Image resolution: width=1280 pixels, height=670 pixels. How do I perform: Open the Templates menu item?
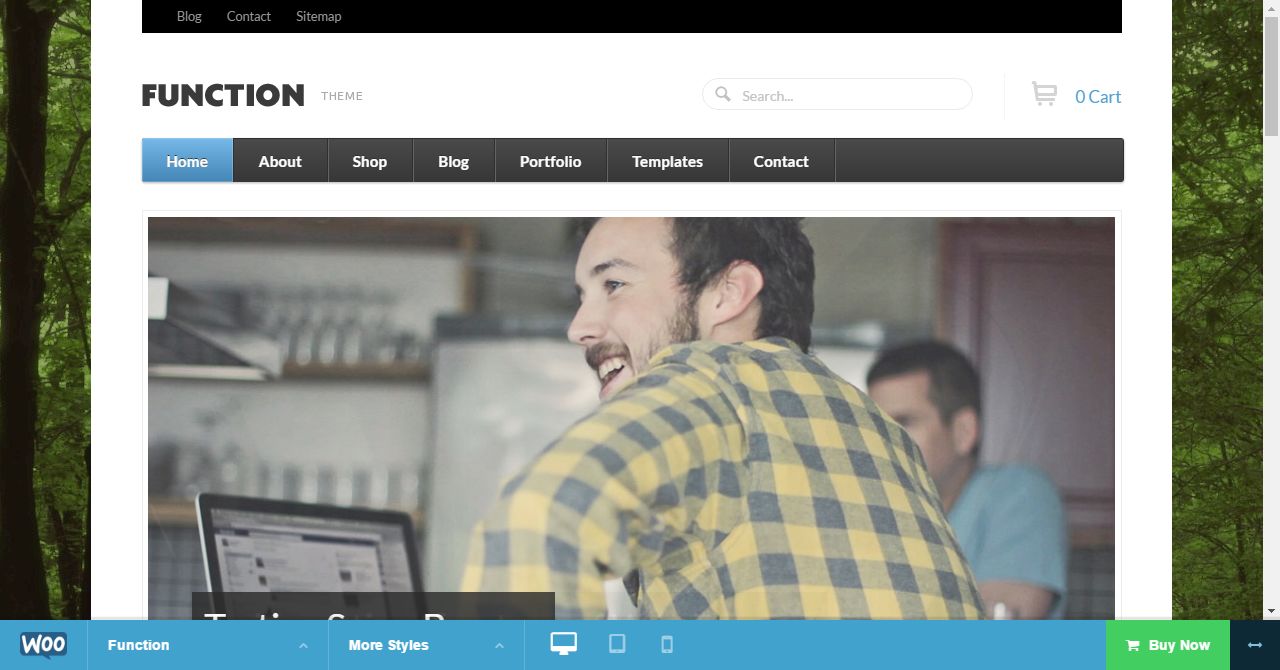coord(667,161)
